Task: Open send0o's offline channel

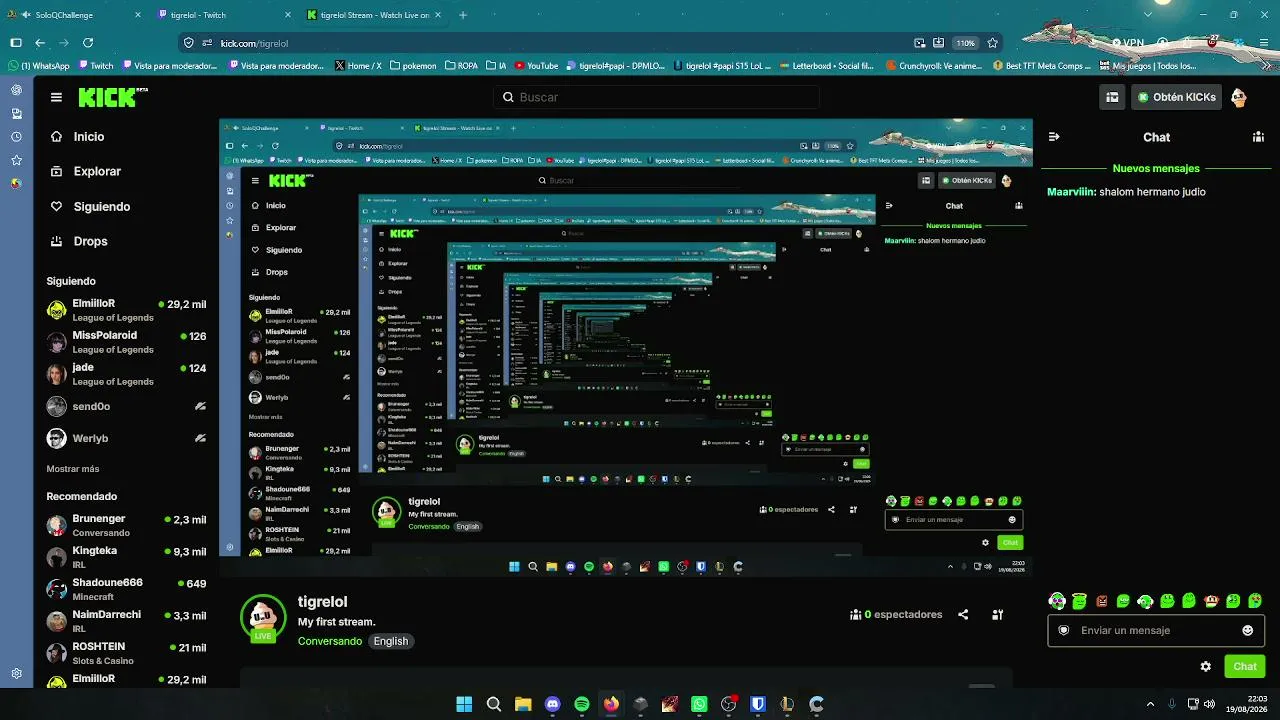Action: coord(127,406)
